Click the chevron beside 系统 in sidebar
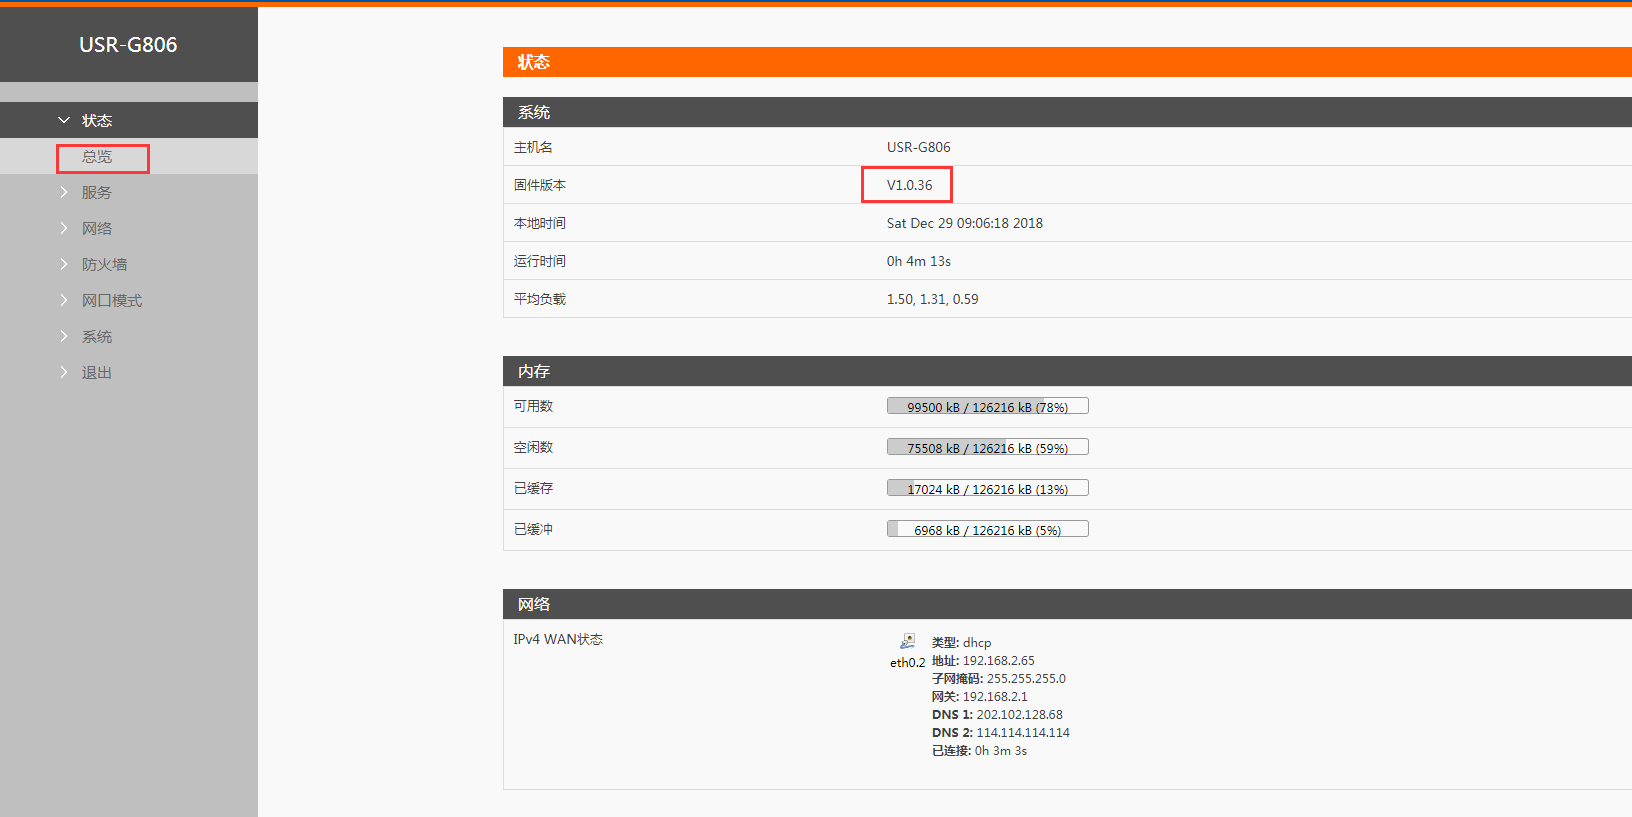1632x817 pixels. click(64, 336)
